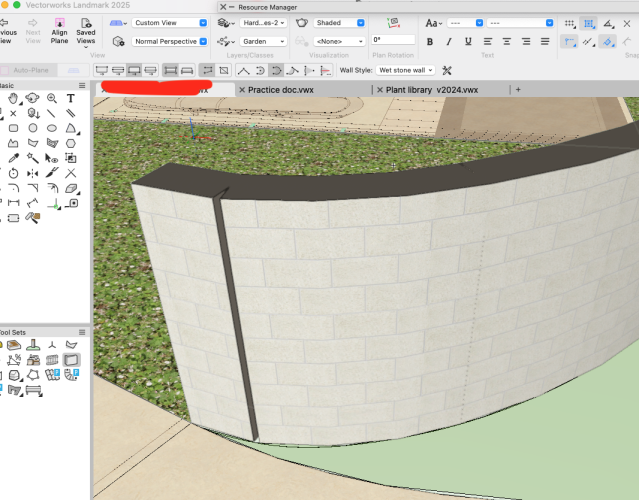Select the Zoom magnifier tool
Viewport: 639px width, 500px height.
pyautogui.click(x=52, y=99)
